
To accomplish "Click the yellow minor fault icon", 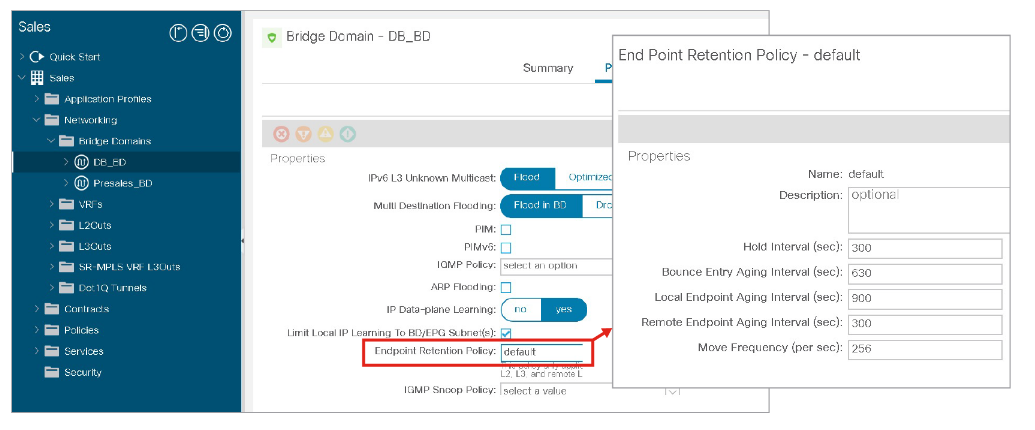I will pyautogui.click(x=325, y=134).
